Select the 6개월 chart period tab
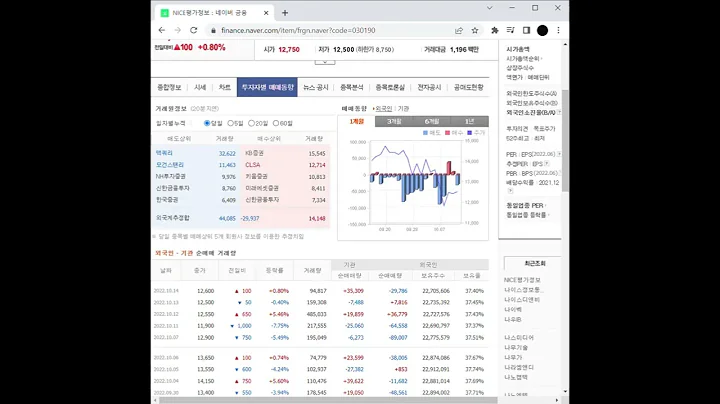The height and width of the screenshot is (404, 720). coord(432,121)
